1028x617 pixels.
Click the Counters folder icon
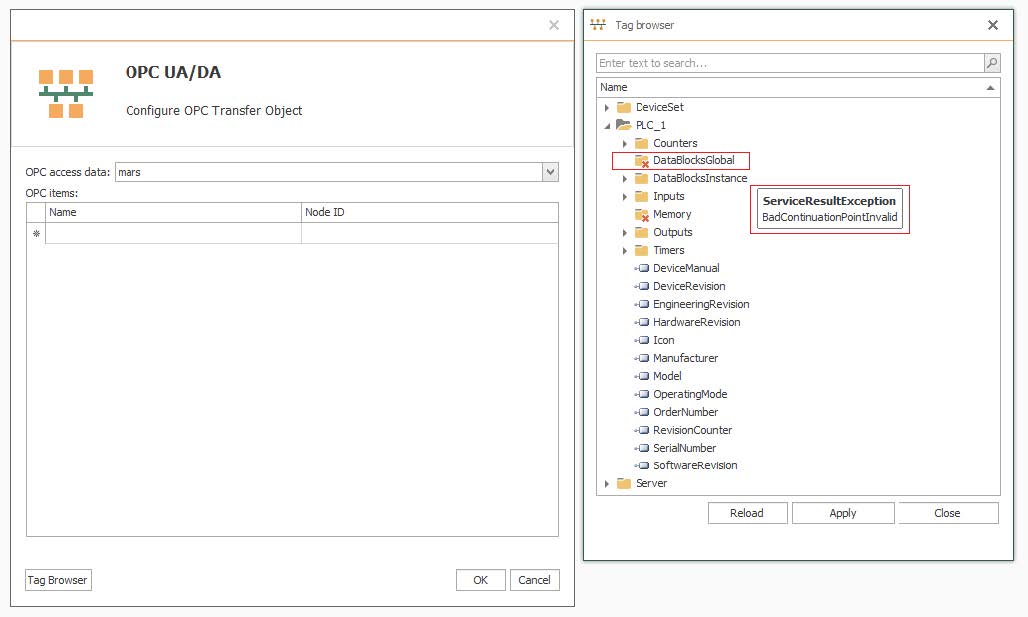[642, 143]
